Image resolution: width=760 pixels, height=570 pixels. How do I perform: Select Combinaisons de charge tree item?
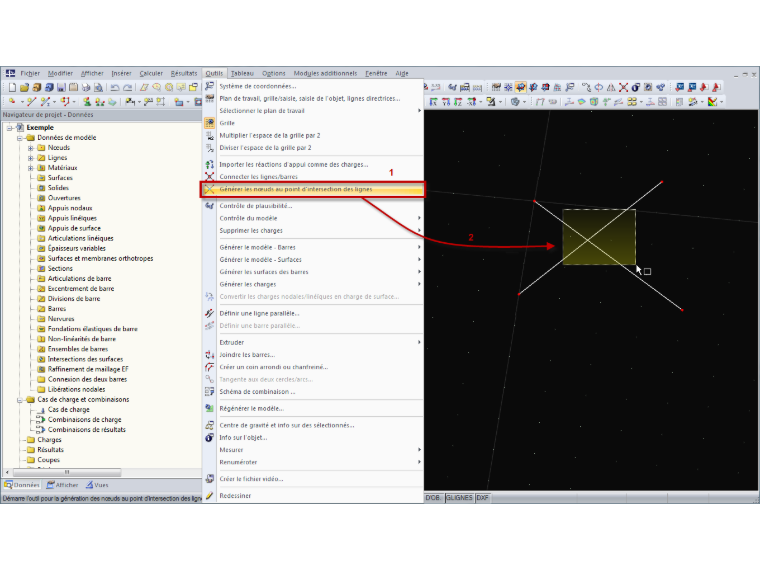coord(84,420)
